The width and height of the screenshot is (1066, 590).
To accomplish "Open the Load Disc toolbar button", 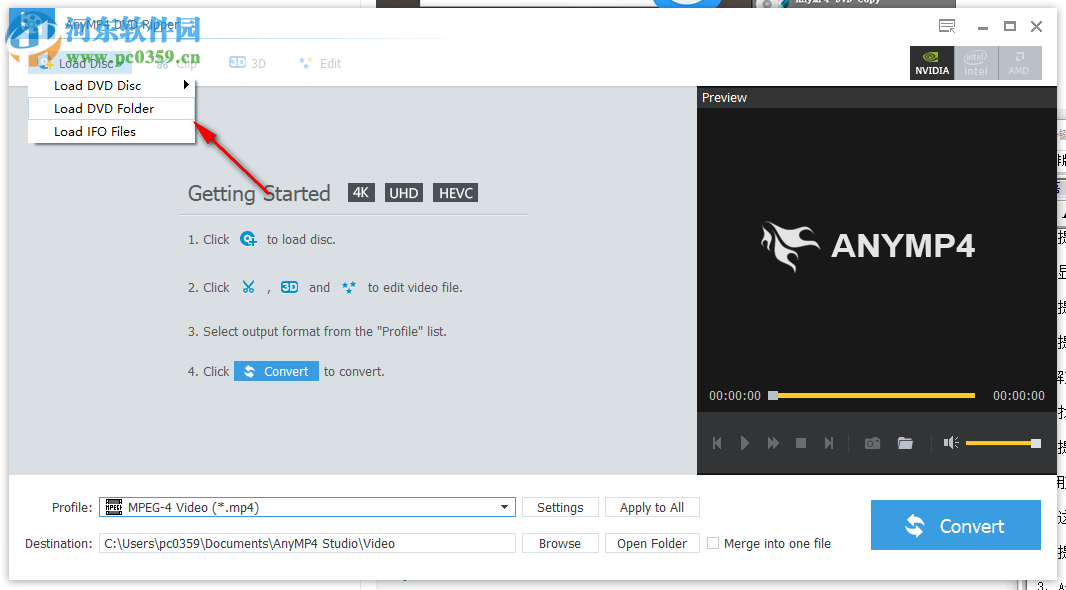I will pos(80,63).
